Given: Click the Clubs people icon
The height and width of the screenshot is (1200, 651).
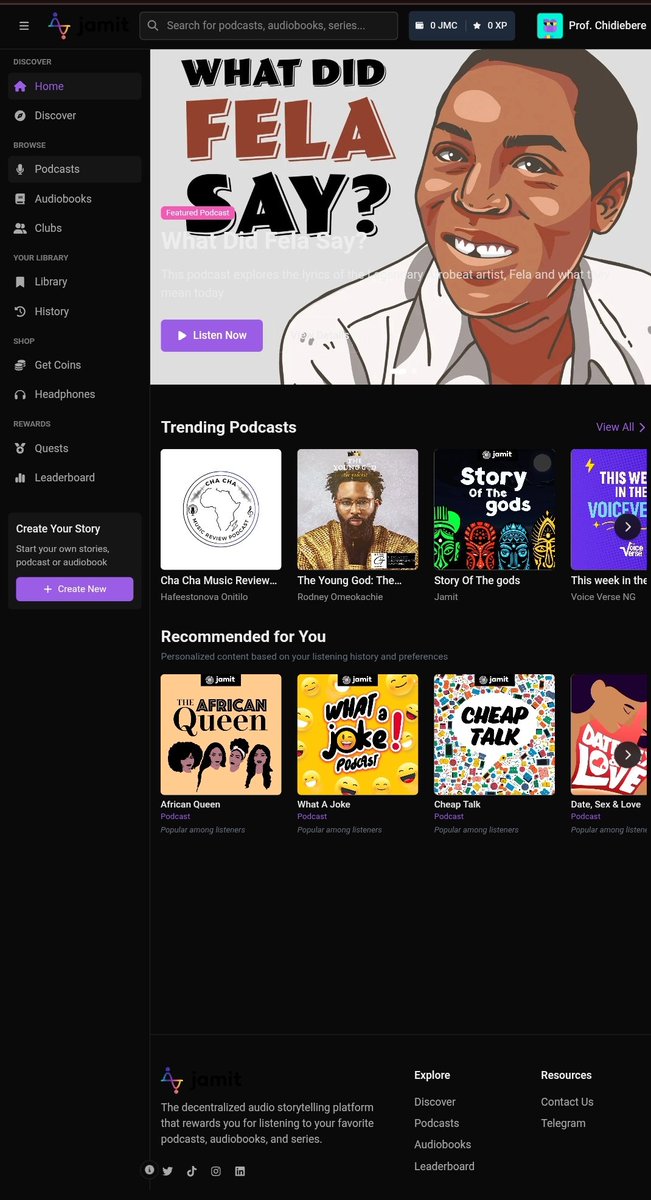Looking at the screenshot, I should click(x=20, y=228).
